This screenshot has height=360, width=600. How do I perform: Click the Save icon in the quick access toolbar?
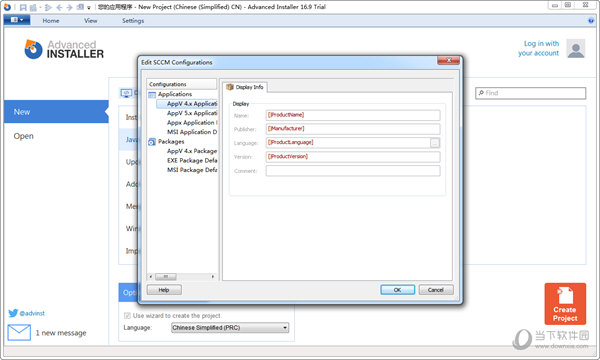[x=23, y=7]
